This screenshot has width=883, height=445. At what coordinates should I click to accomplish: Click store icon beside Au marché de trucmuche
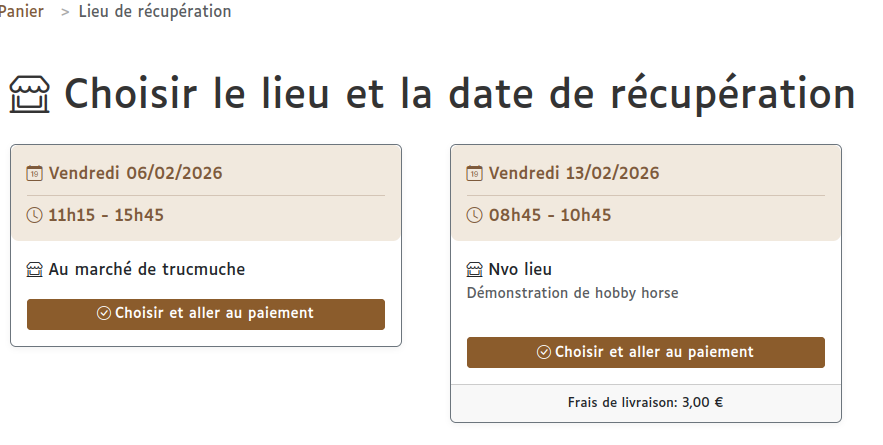[35, 269]
